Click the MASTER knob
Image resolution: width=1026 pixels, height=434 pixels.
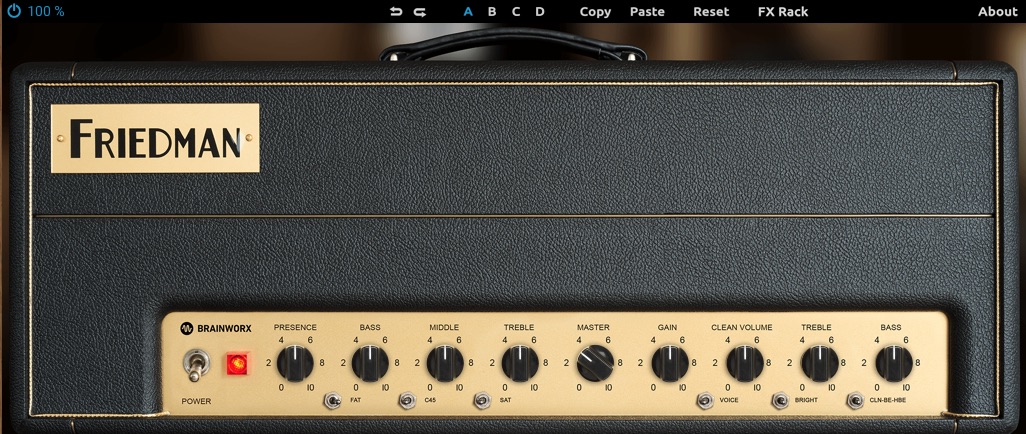click(595, 363)
